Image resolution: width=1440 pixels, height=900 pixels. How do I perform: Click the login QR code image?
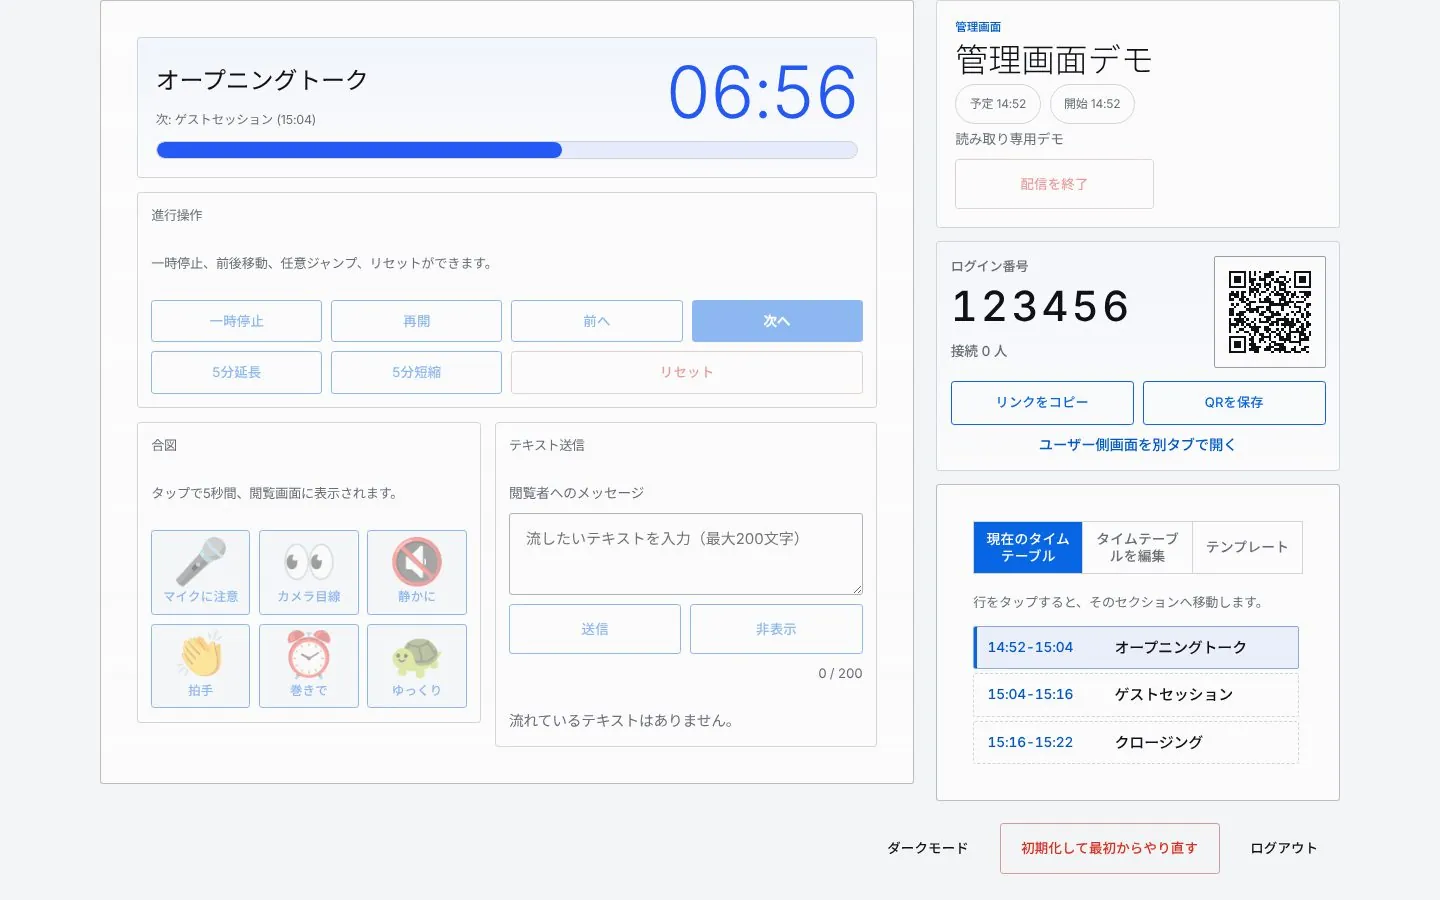pyautogui.click(x=1270, y=312)
